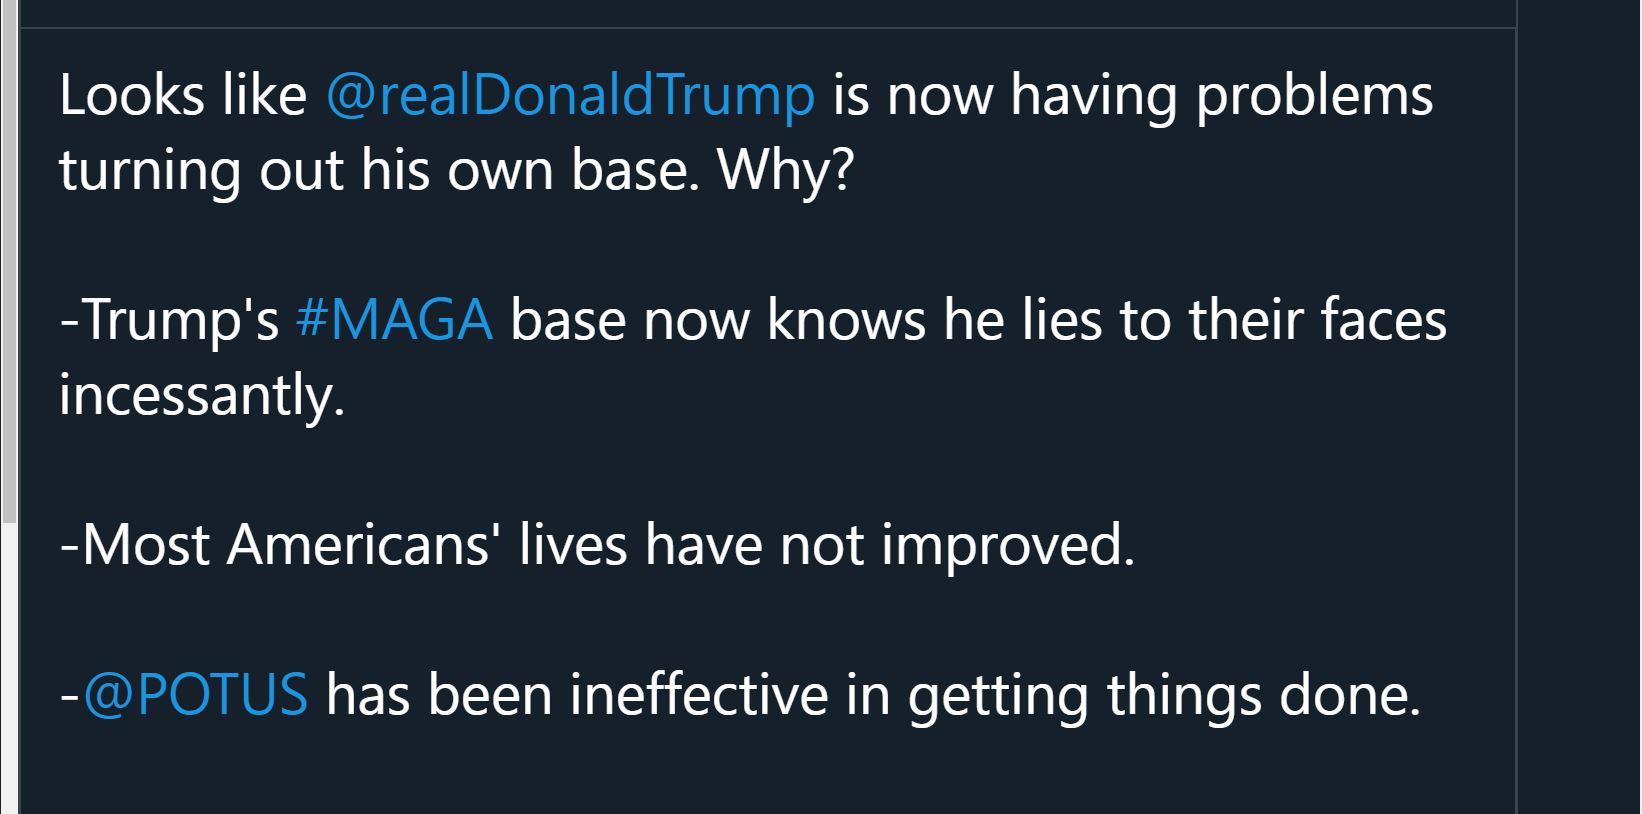Click the word 'Why?' in the tweet

point(785,171)
